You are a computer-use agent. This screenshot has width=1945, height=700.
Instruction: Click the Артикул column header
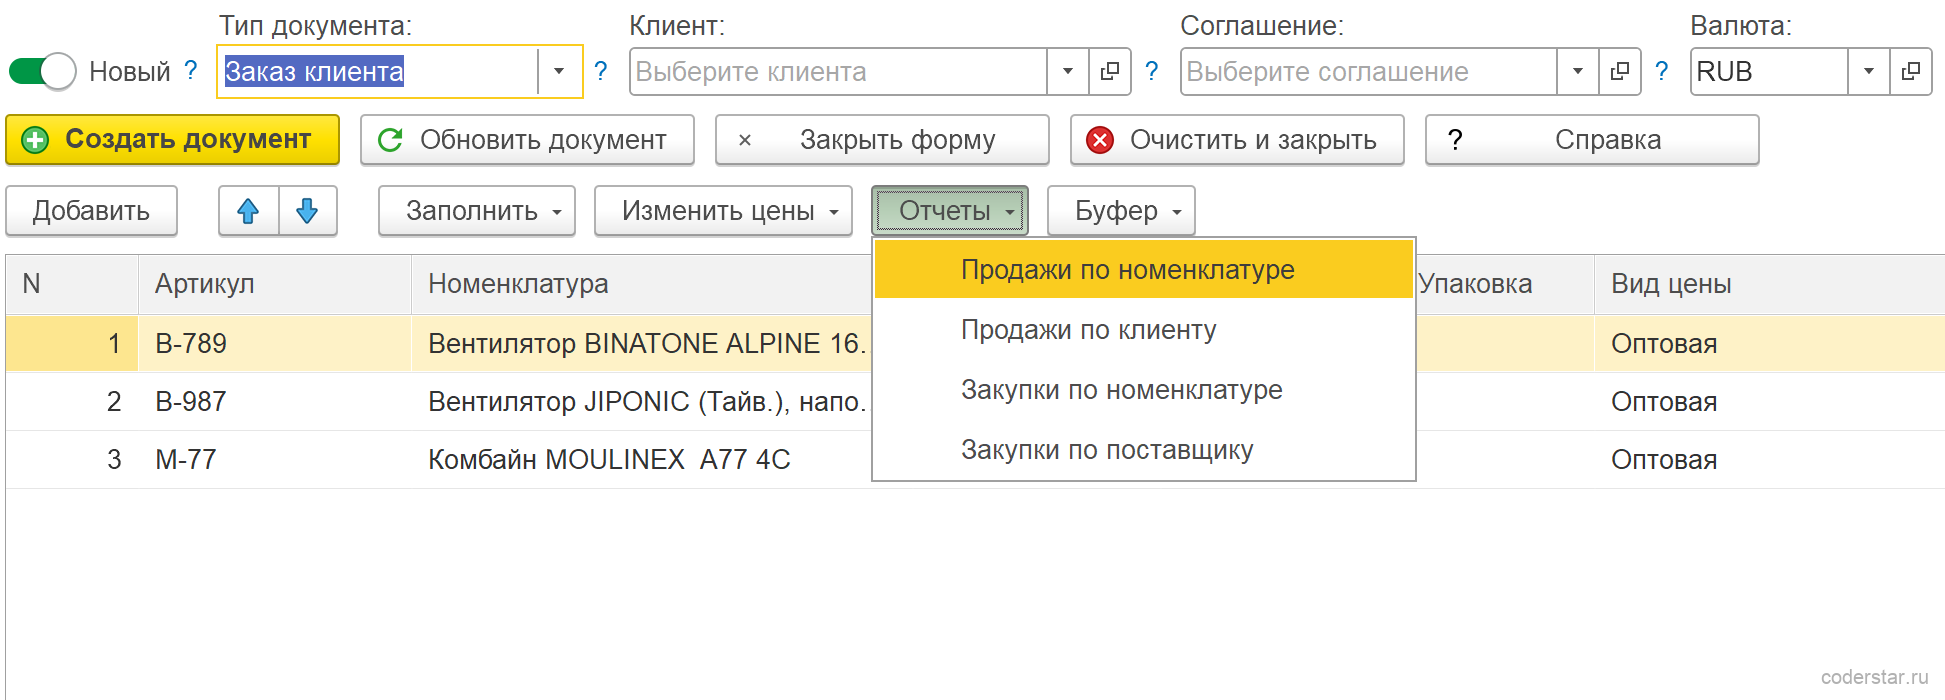[x=275, y=284]
